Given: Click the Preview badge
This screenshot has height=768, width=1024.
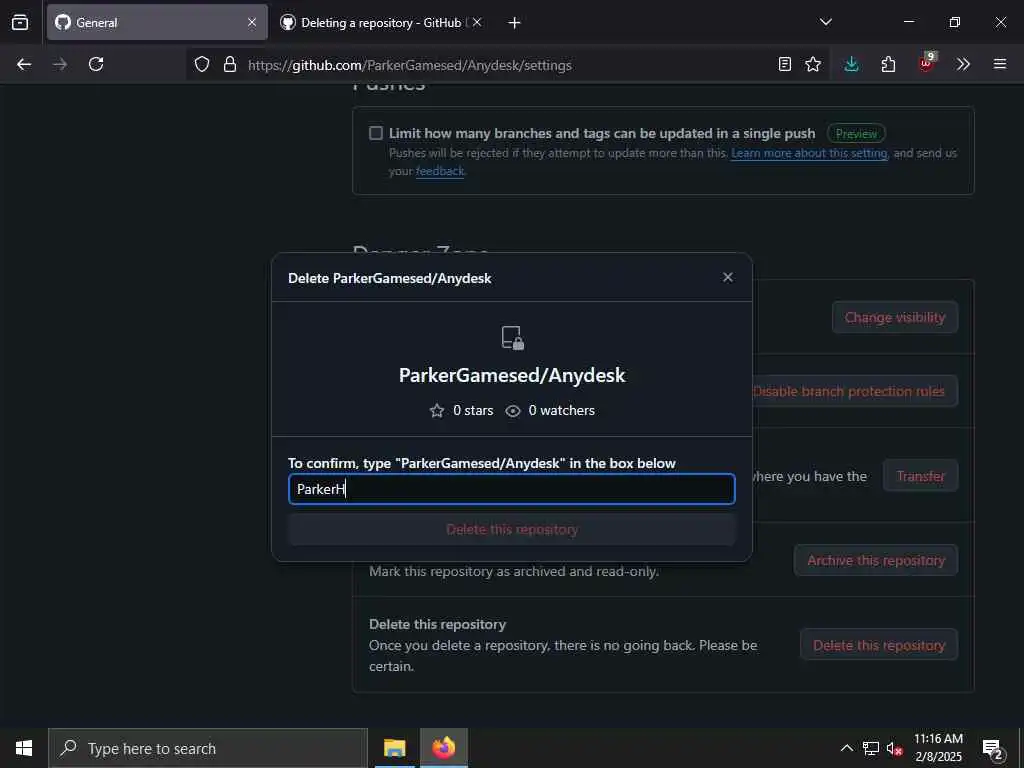Looking at the screenshot, I should [x=856, y=134].
